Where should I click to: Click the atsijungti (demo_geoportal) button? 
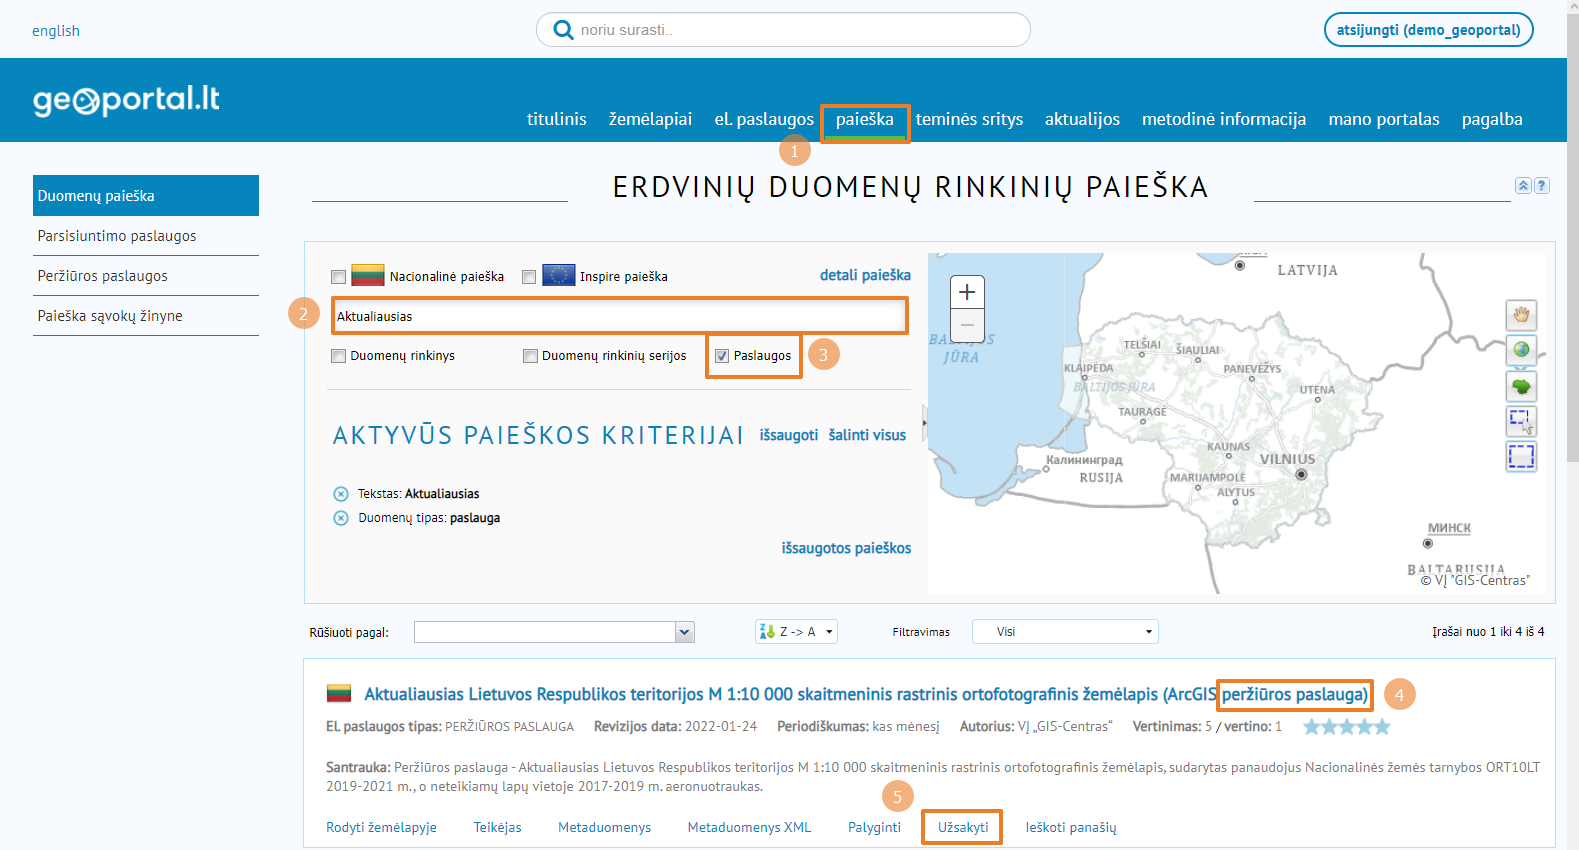pyautogui.click(x=1427, y=30)
